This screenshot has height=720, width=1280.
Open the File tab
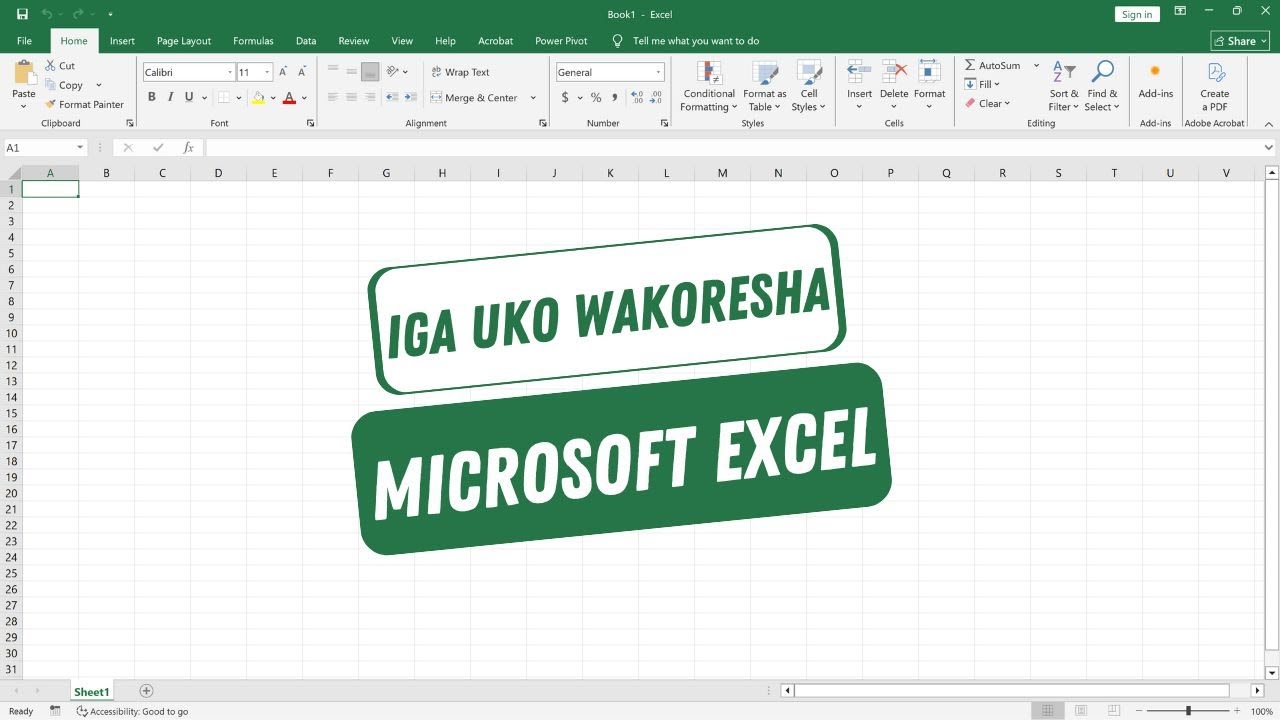click(24, 41)
